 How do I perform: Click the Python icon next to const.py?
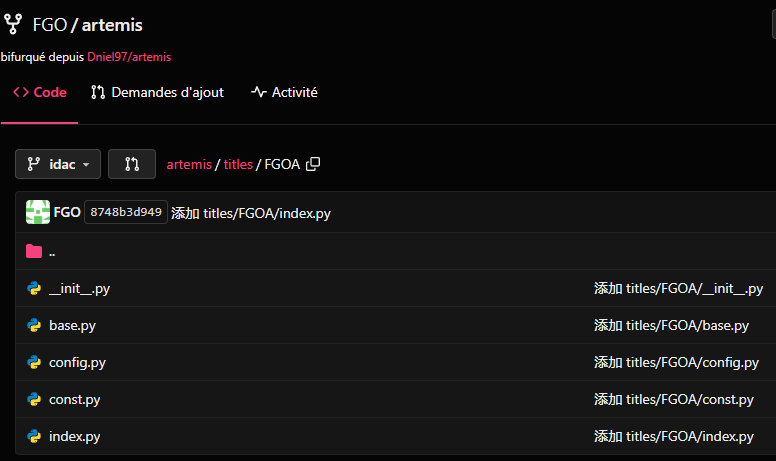pyautogui.click(x=34, y=399)
